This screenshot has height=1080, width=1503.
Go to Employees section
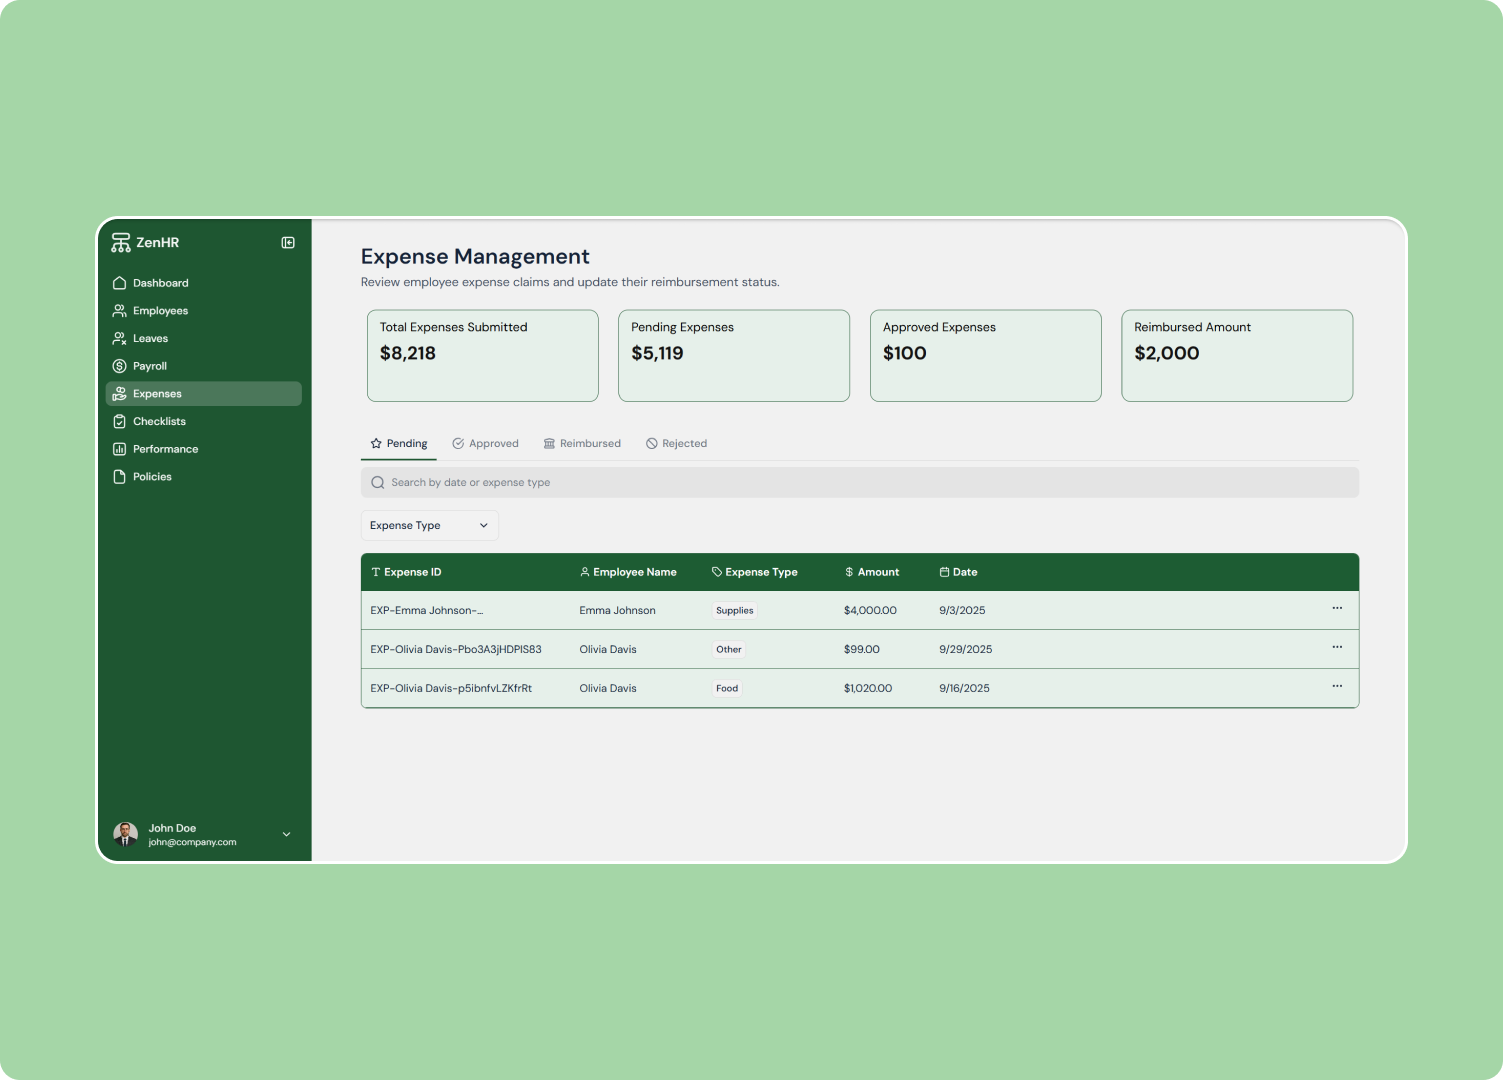pyautogui.click(x=204, y=311)
